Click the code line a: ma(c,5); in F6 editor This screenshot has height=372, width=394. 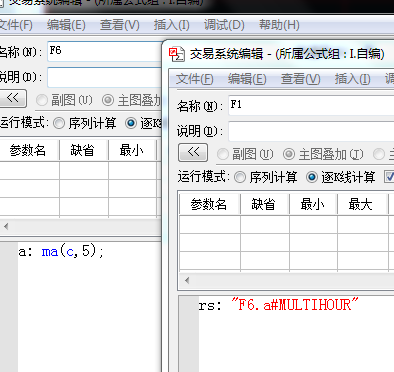[x=61, y=251]
